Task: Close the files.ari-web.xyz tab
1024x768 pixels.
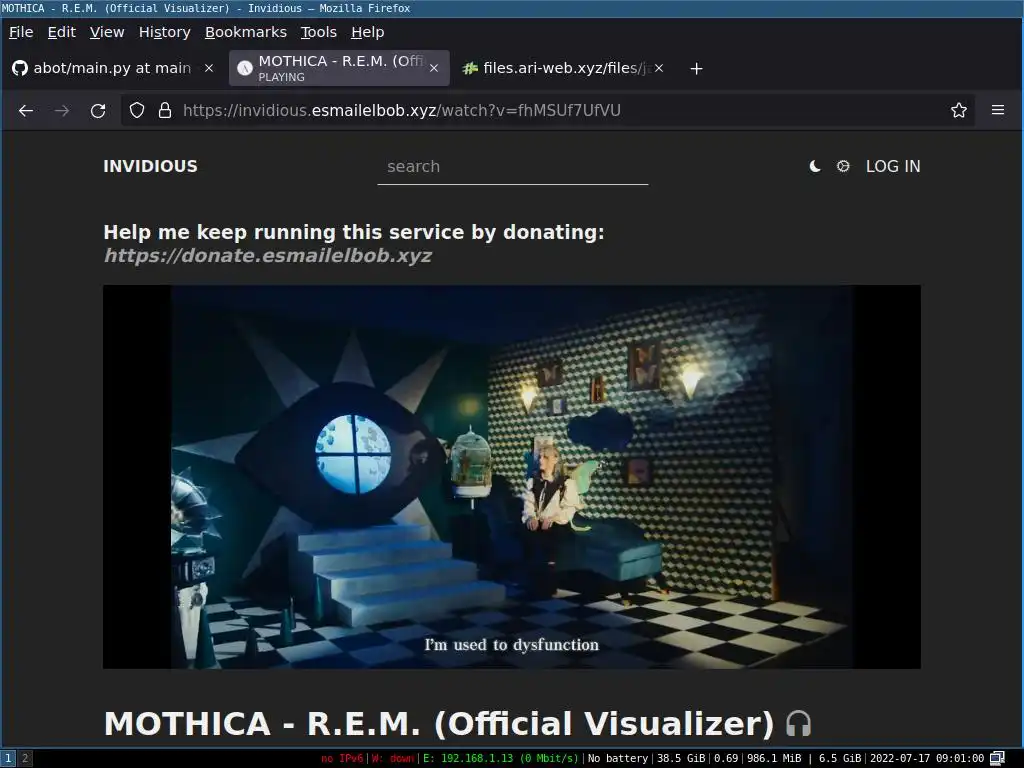Action: tap(659, 68)
